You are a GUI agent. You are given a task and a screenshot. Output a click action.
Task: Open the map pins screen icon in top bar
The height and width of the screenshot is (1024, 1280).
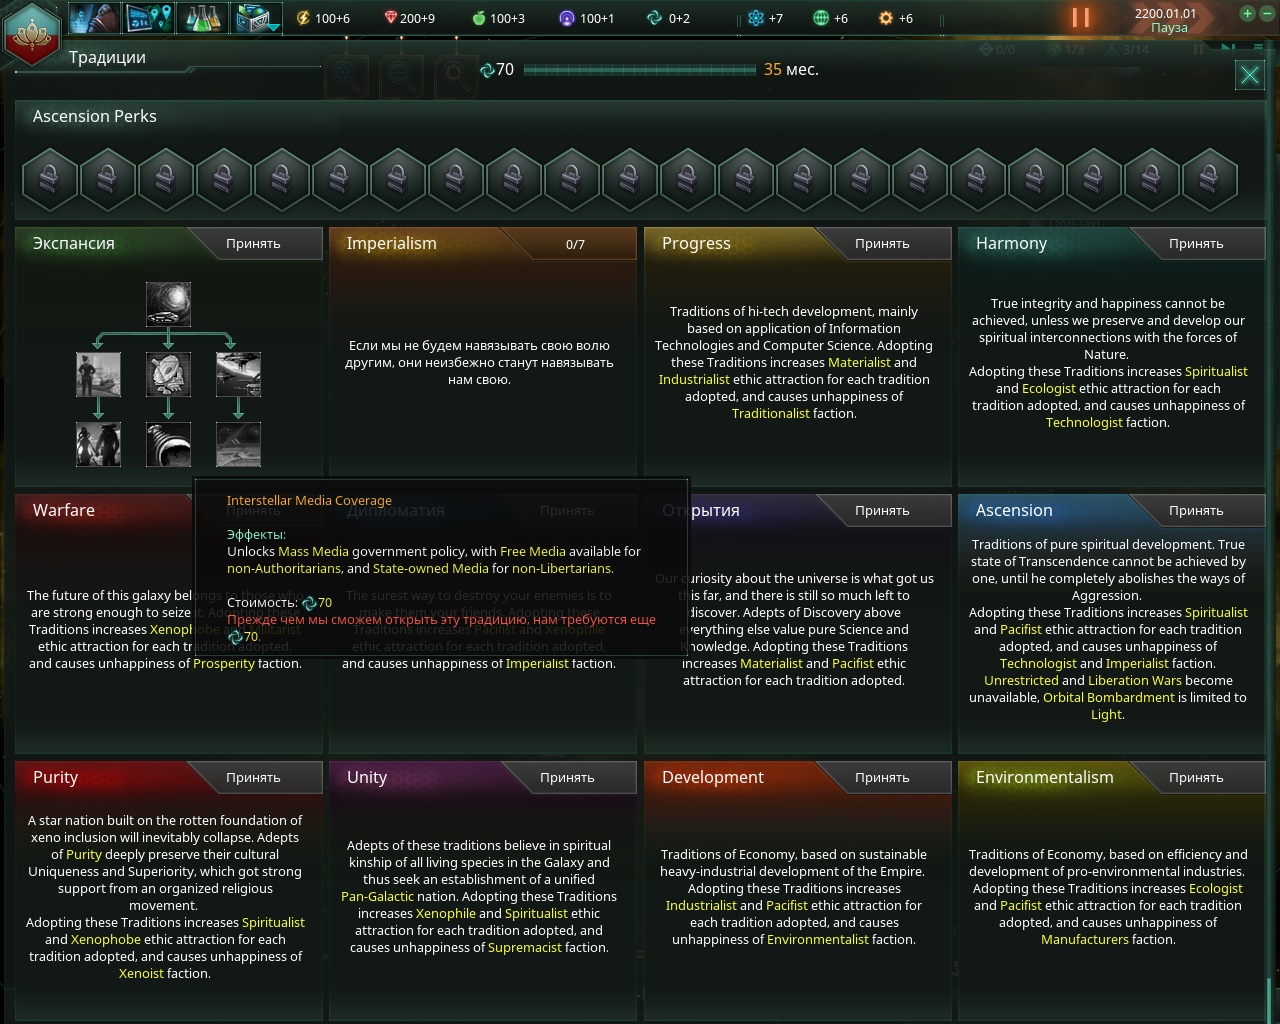[148, 18]
